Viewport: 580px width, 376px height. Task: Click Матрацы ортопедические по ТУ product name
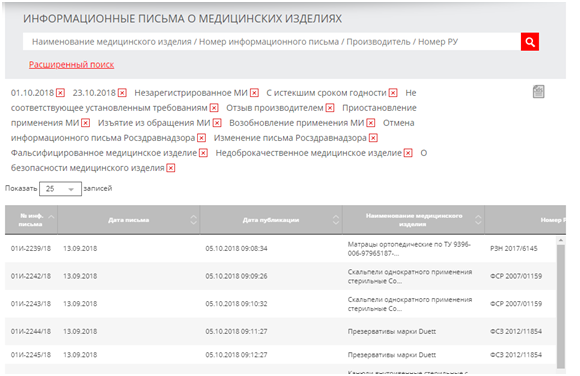click(x=409, y=249)
